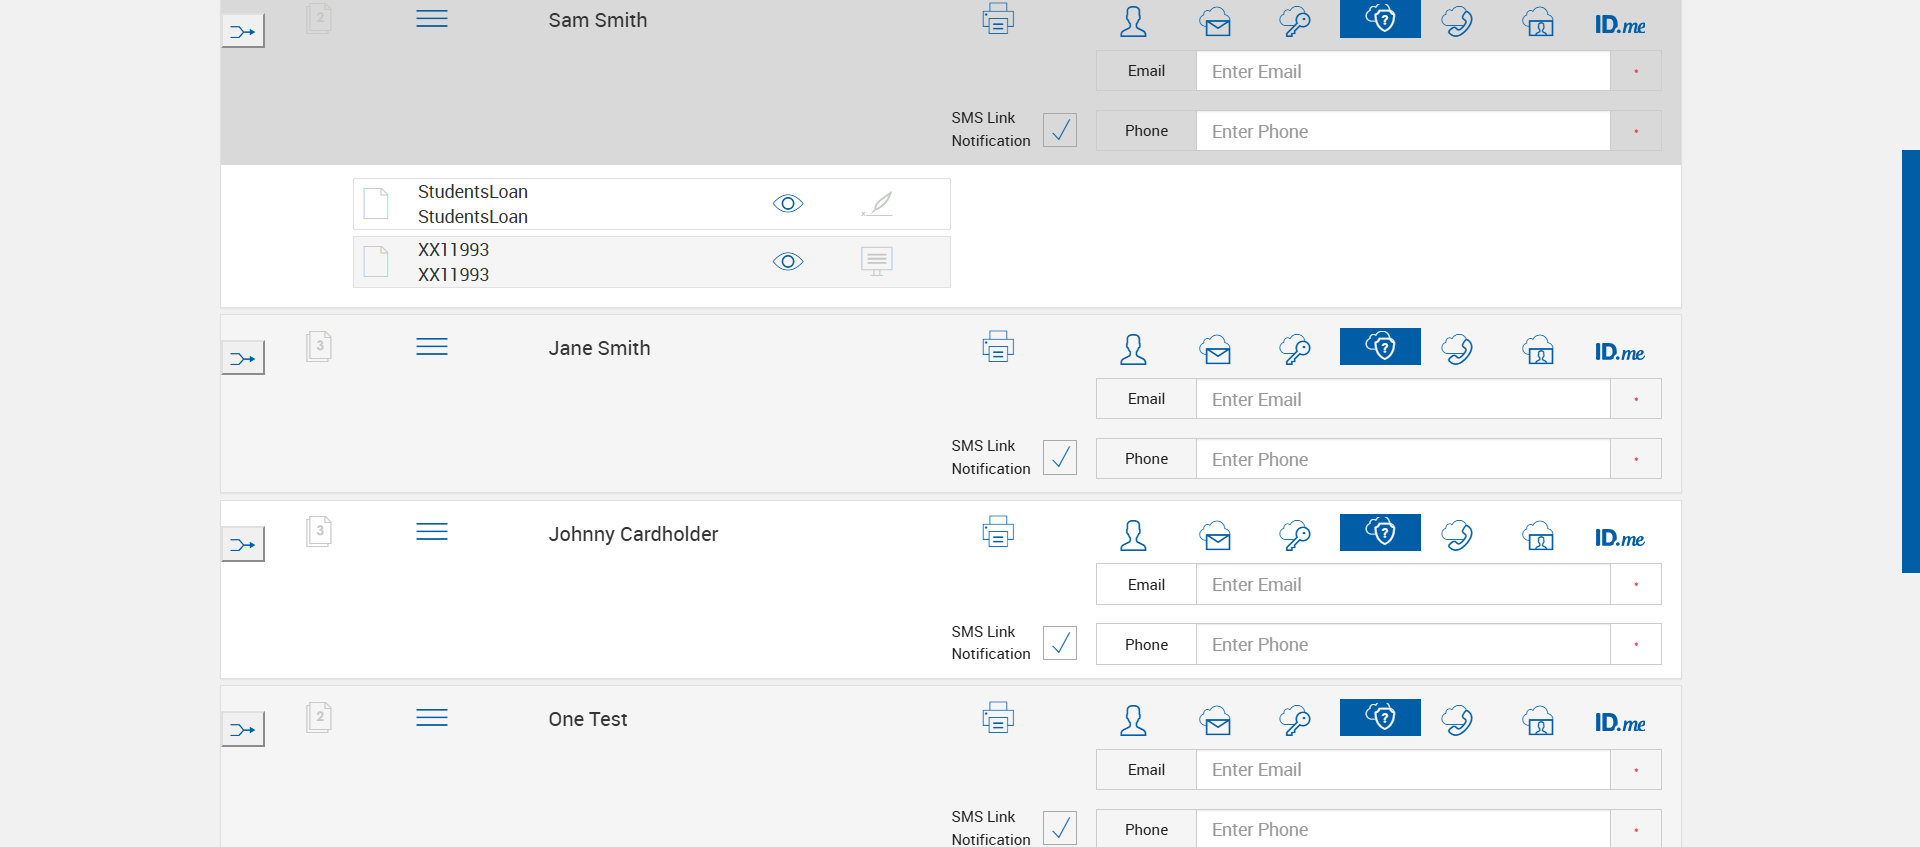Screen dimensions: 1920x847
Task: Focus the Phone field for One Test
Action: (1403, 830)
